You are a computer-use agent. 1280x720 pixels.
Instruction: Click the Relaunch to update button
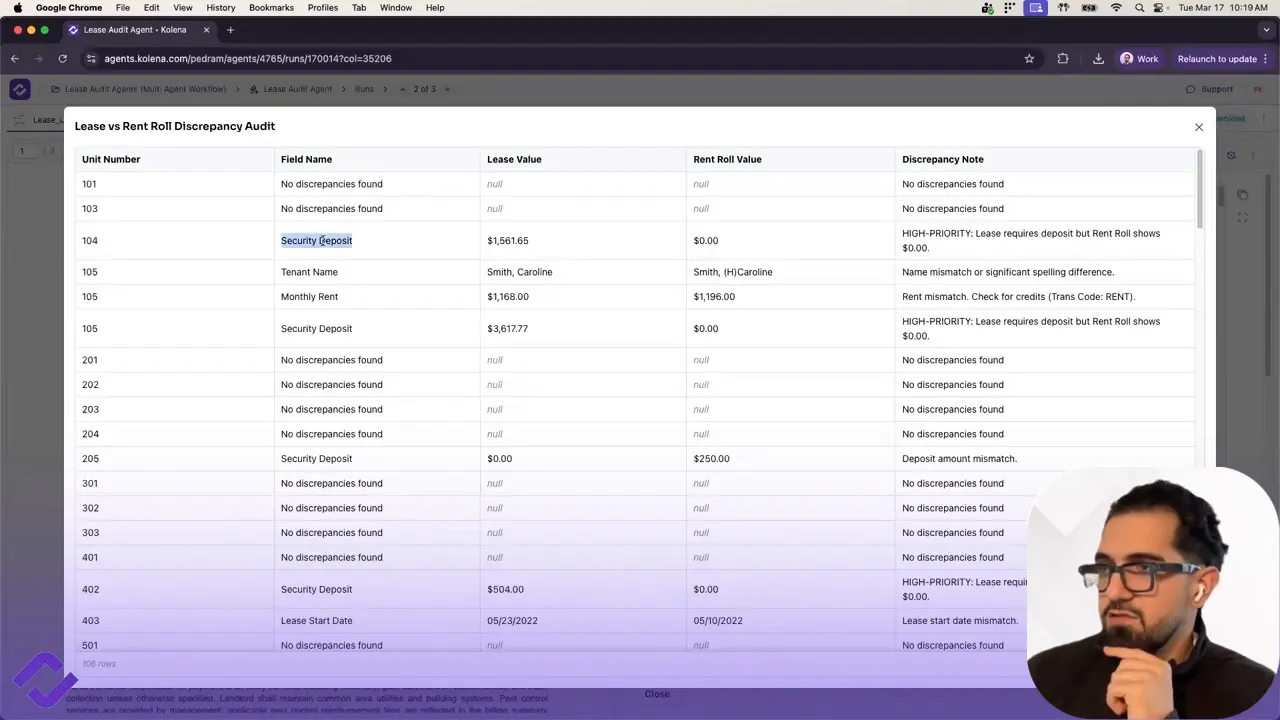(1217, 58)
